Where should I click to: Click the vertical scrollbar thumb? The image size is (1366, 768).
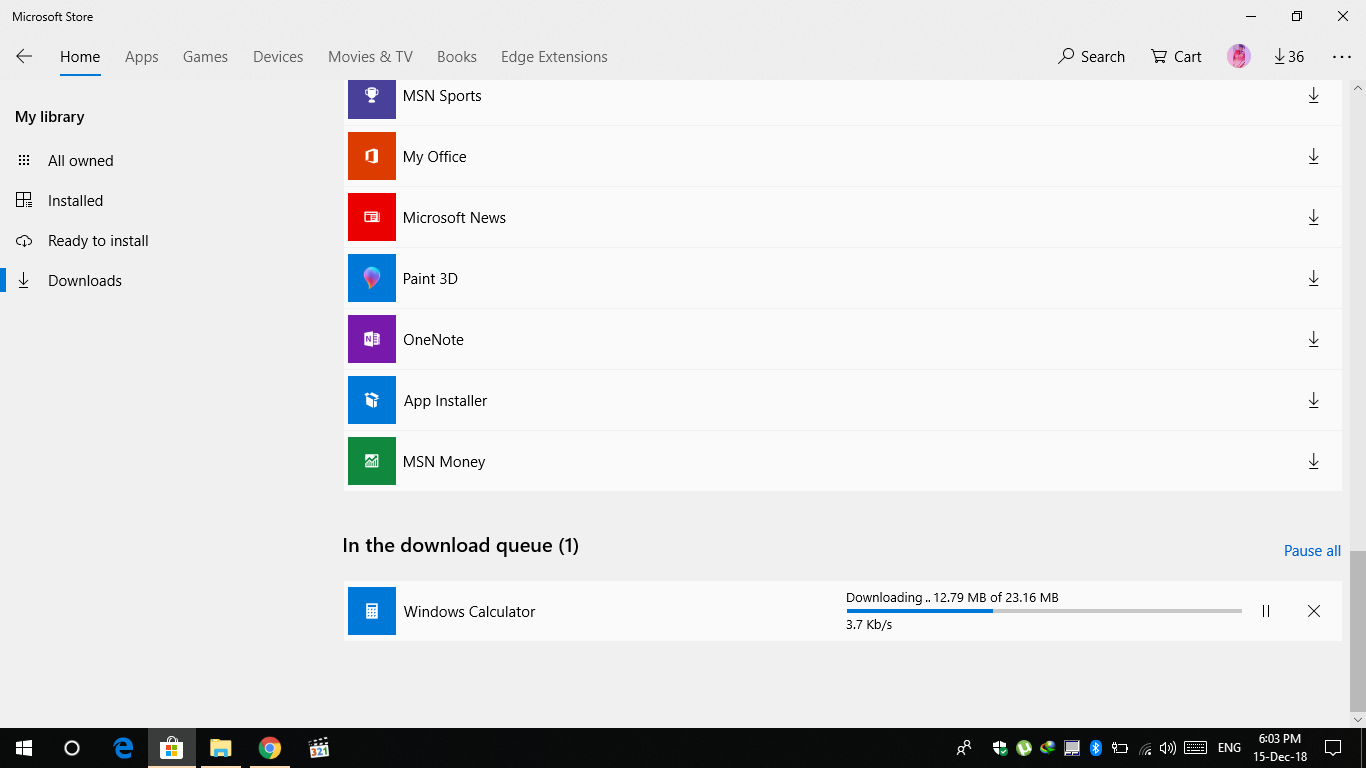1357,630
